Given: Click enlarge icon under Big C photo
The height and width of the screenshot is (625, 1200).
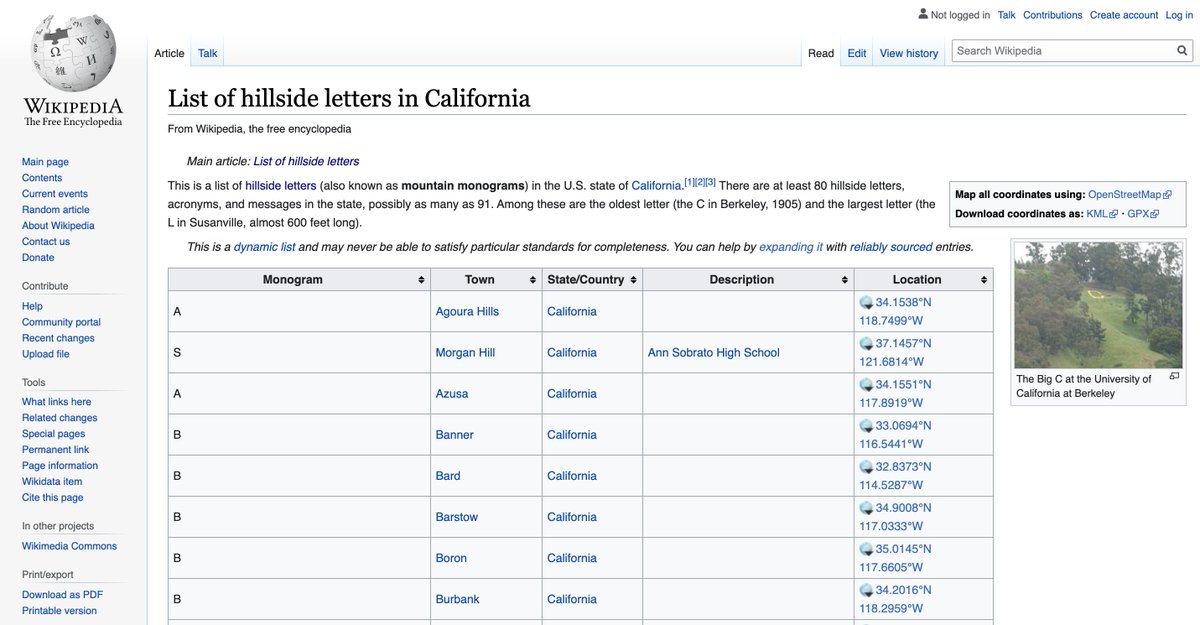Looking at the screenshot, I should point(1174,377).
